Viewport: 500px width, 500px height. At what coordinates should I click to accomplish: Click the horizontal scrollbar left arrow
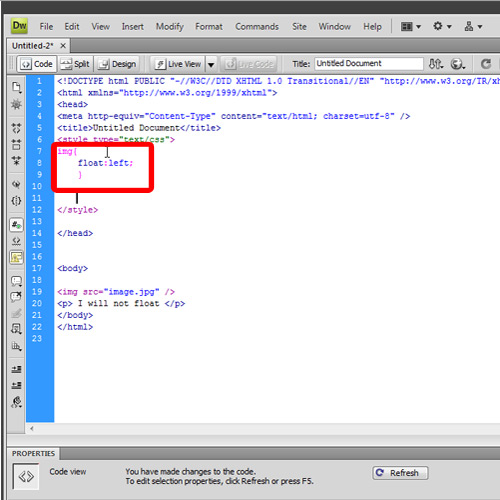coord(32,429)
